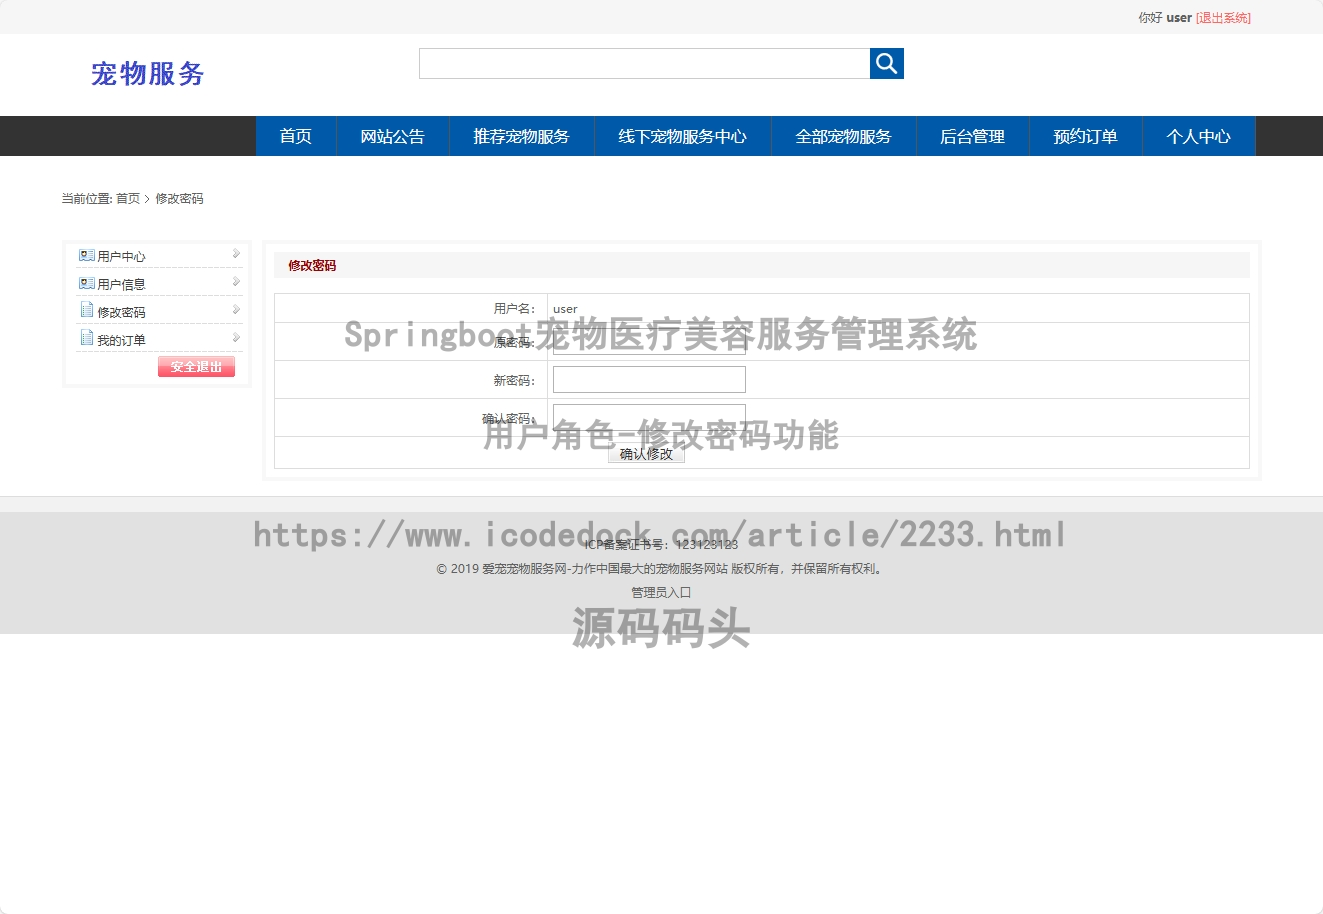
Task: Open the 推荐宠物服务 navigation tab
Action: click(x=521, y=136)
